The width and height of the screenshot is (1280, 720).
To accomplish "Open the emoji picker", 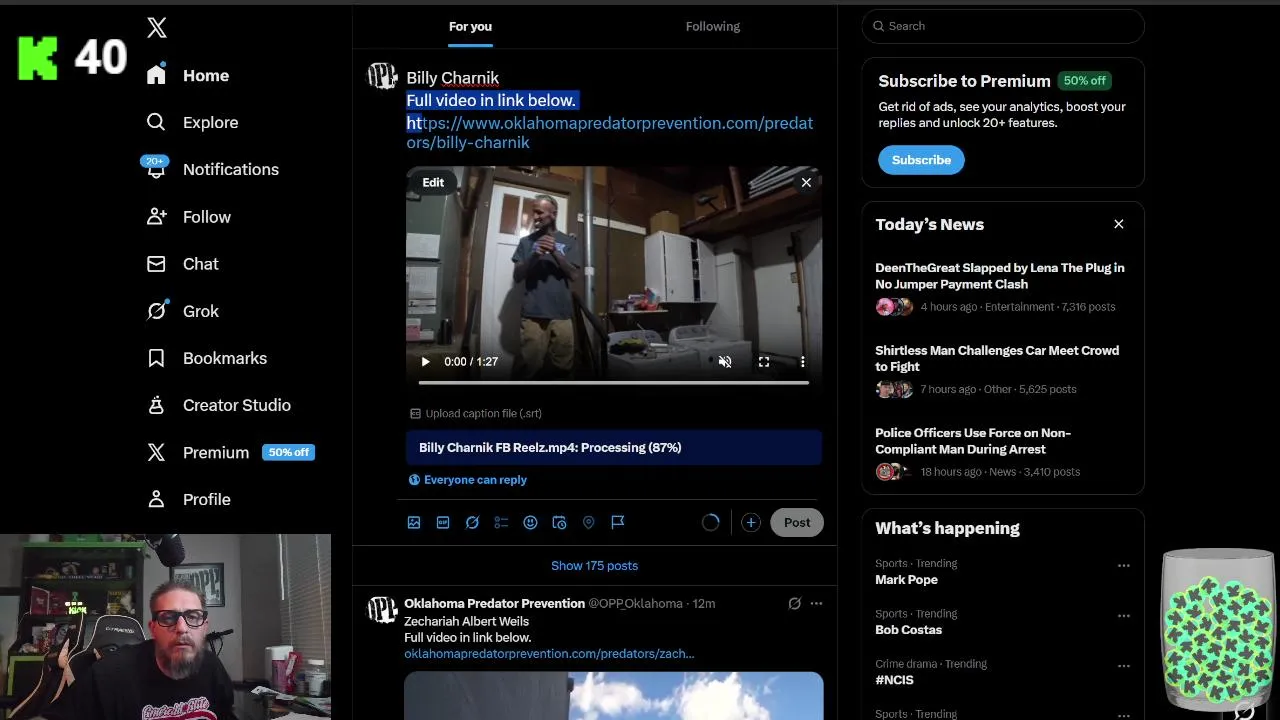I will (x=530, y=522).
